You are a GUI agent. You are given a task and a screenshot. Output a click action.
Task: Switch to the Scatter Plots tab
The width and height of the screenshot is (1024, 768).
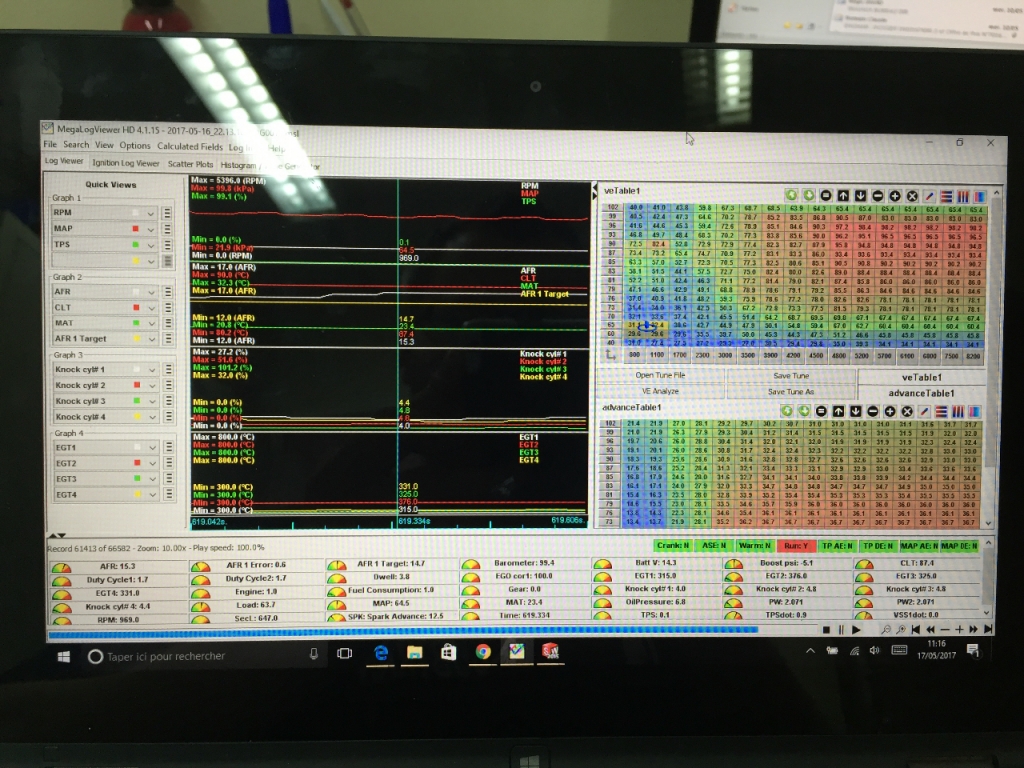point(190,165)
